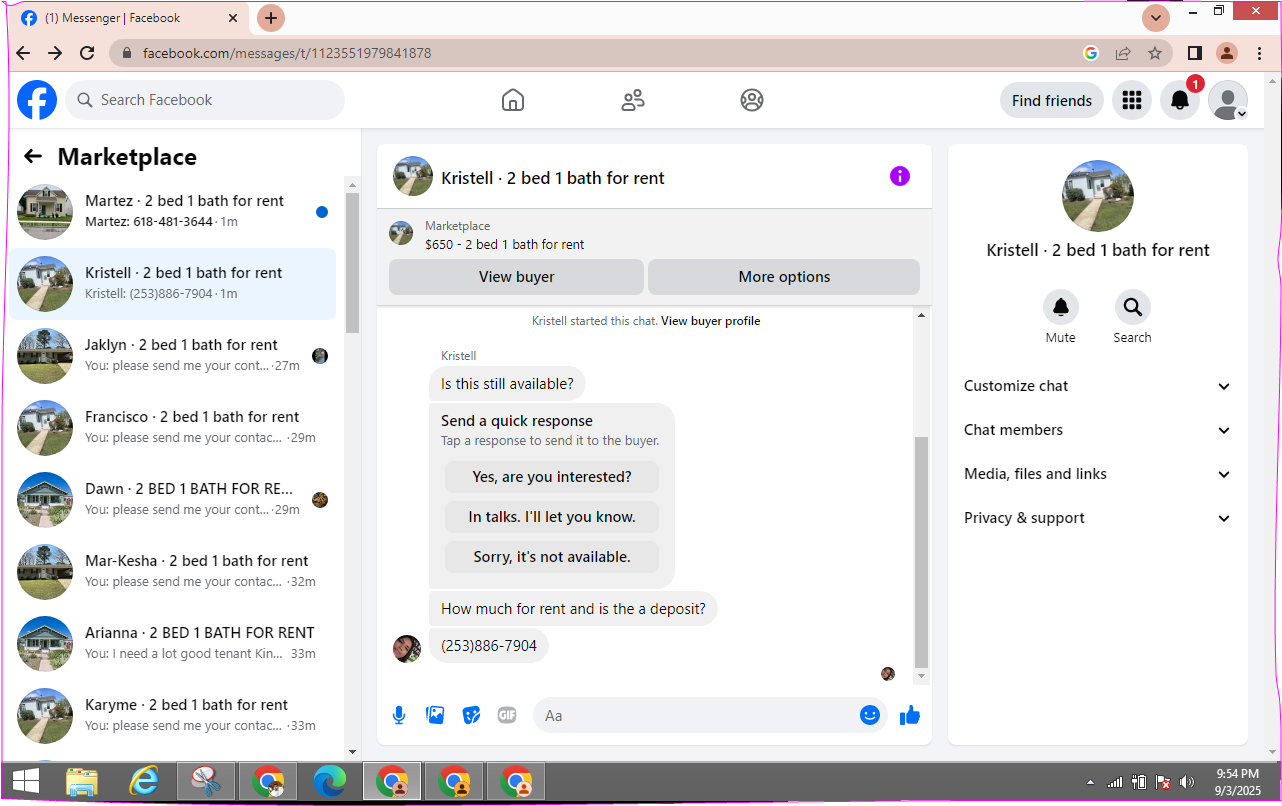
Task: Choose a GIF icon in composer
Action: click(507, 715)
